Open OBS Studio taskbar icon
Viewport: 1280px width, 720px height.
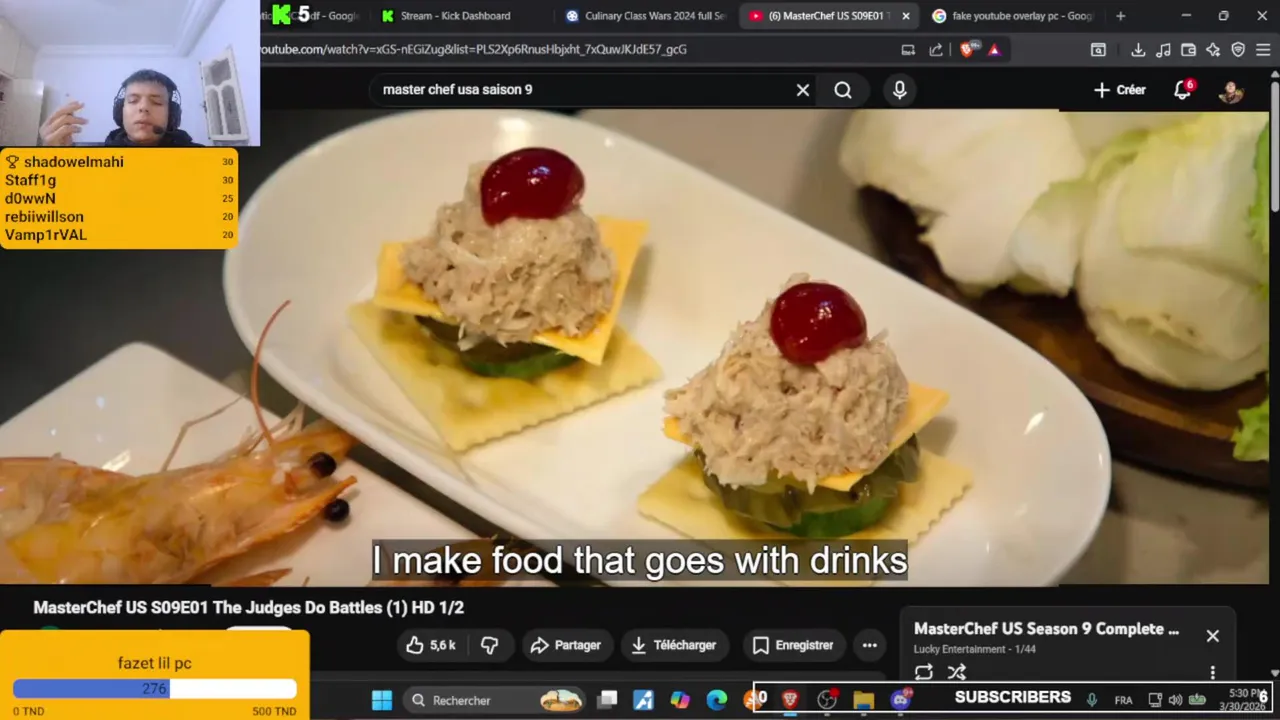(x=827, y=700)
